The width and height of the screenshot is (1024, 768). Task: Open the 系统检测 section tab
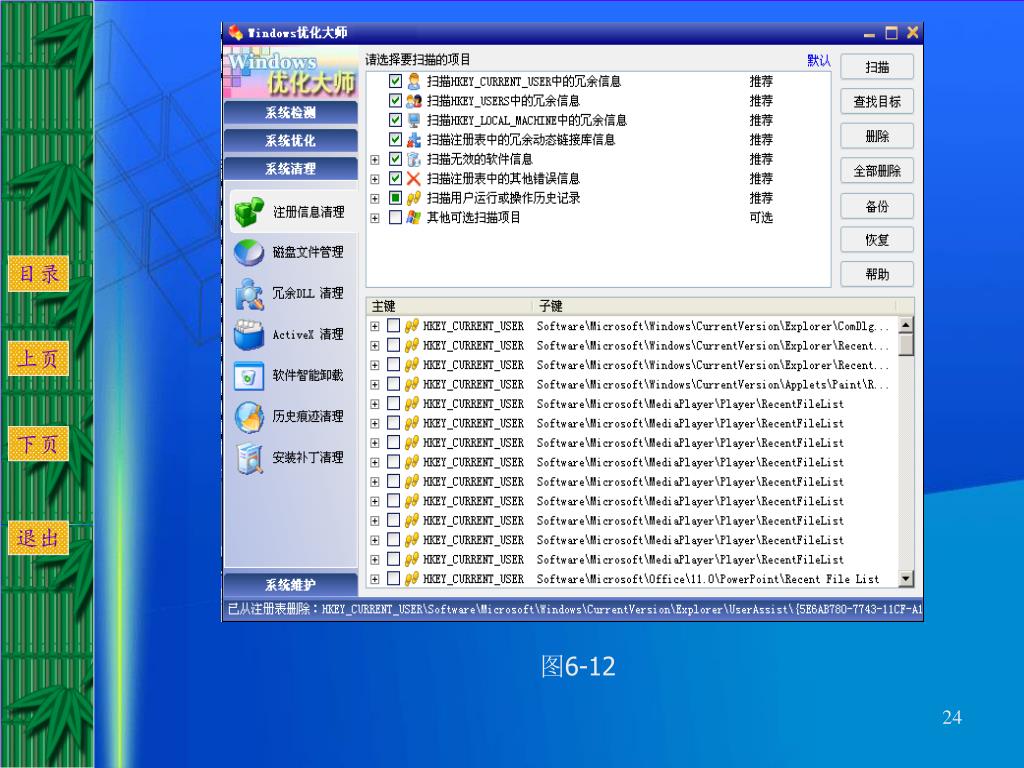click(291, 112)
